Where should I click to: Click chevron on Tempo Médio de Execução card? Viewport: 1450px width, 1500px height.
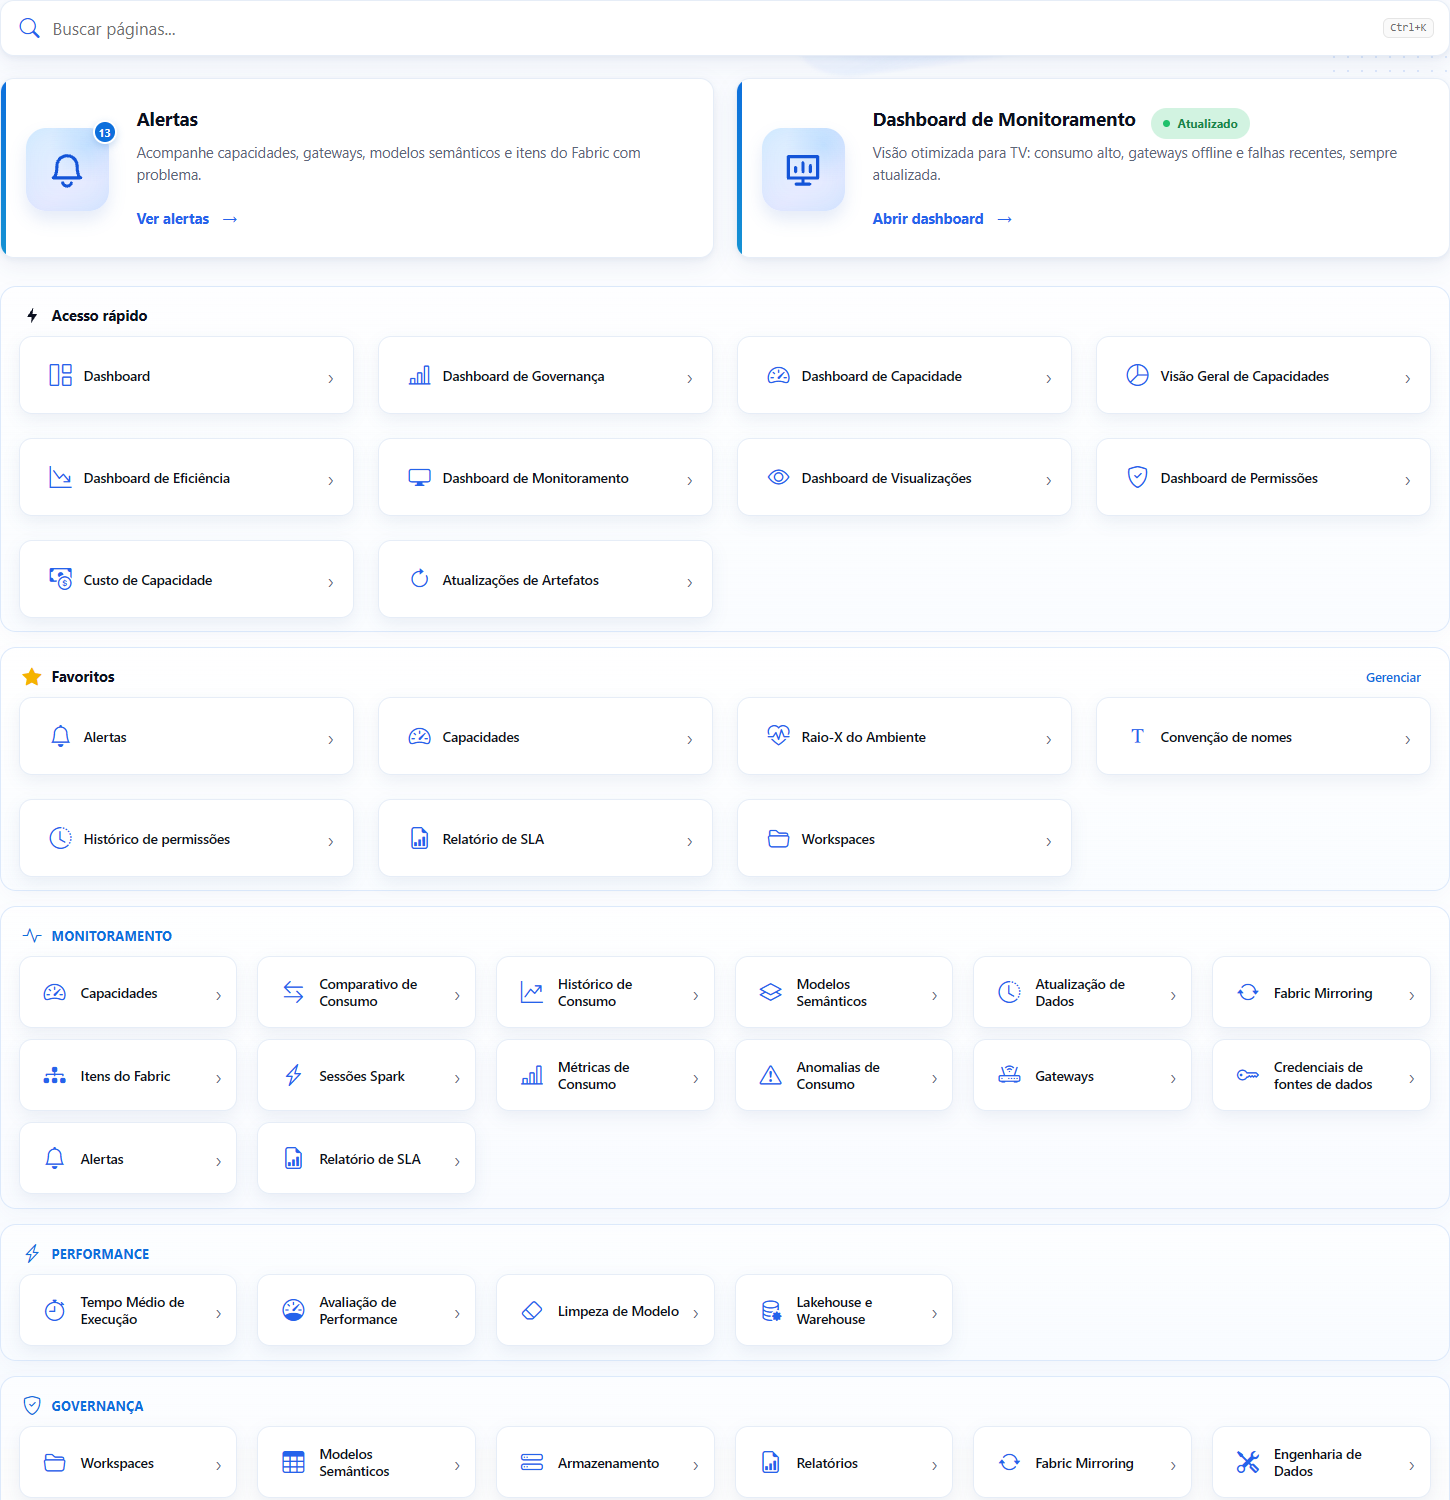(219, 1314)
